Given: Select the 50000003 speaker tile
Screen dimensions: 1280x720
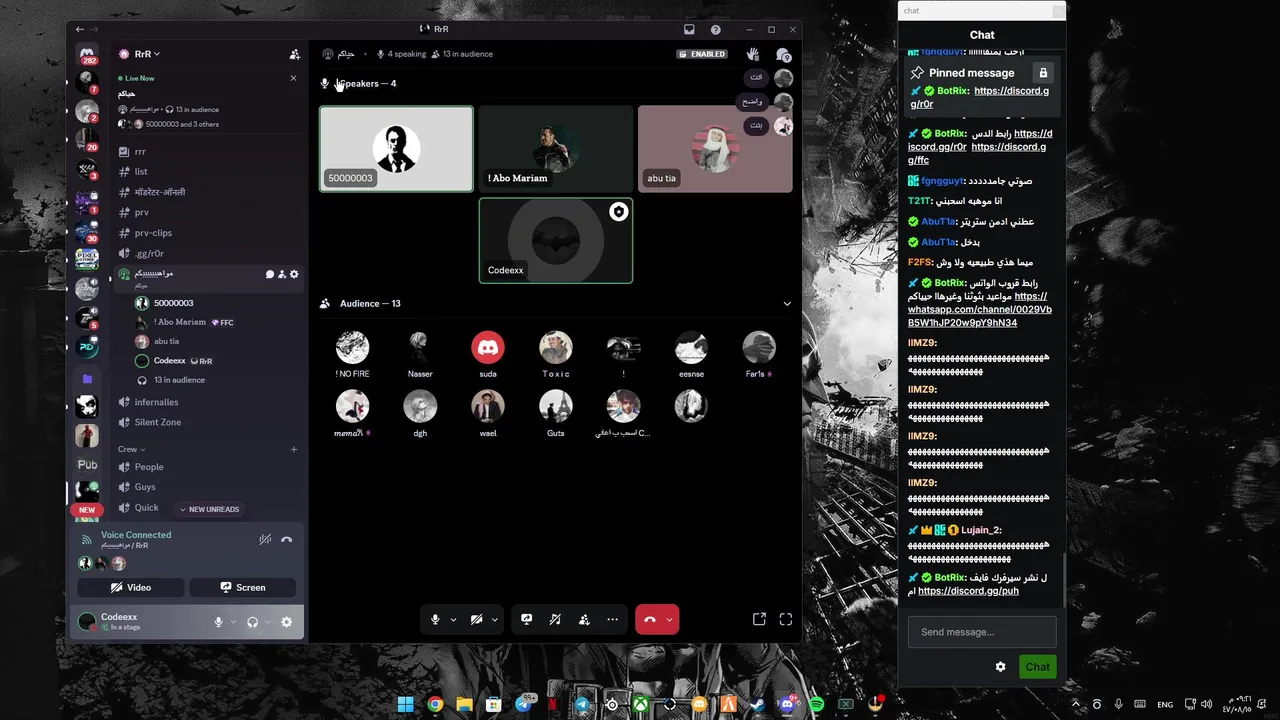Looking at the screenshot, I should click(x=396, y=149).
